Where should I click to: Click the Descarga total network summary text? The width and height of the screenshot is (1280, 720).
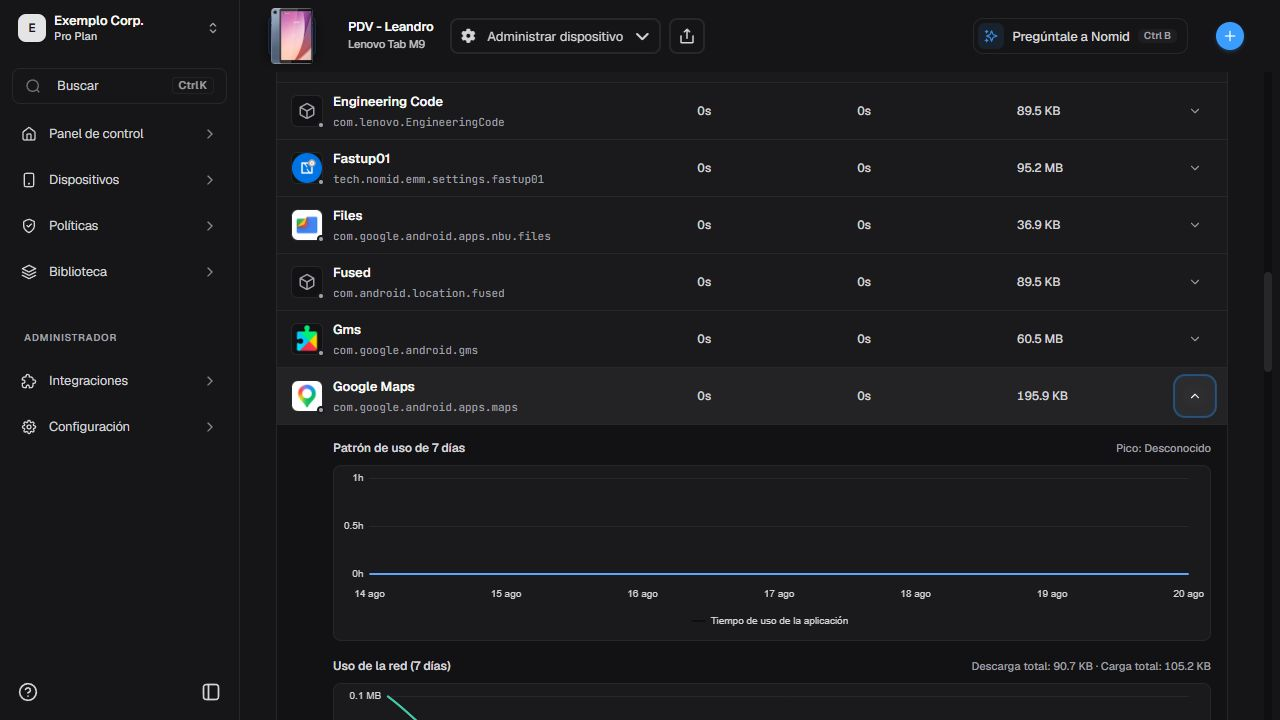coord(1091,666)
